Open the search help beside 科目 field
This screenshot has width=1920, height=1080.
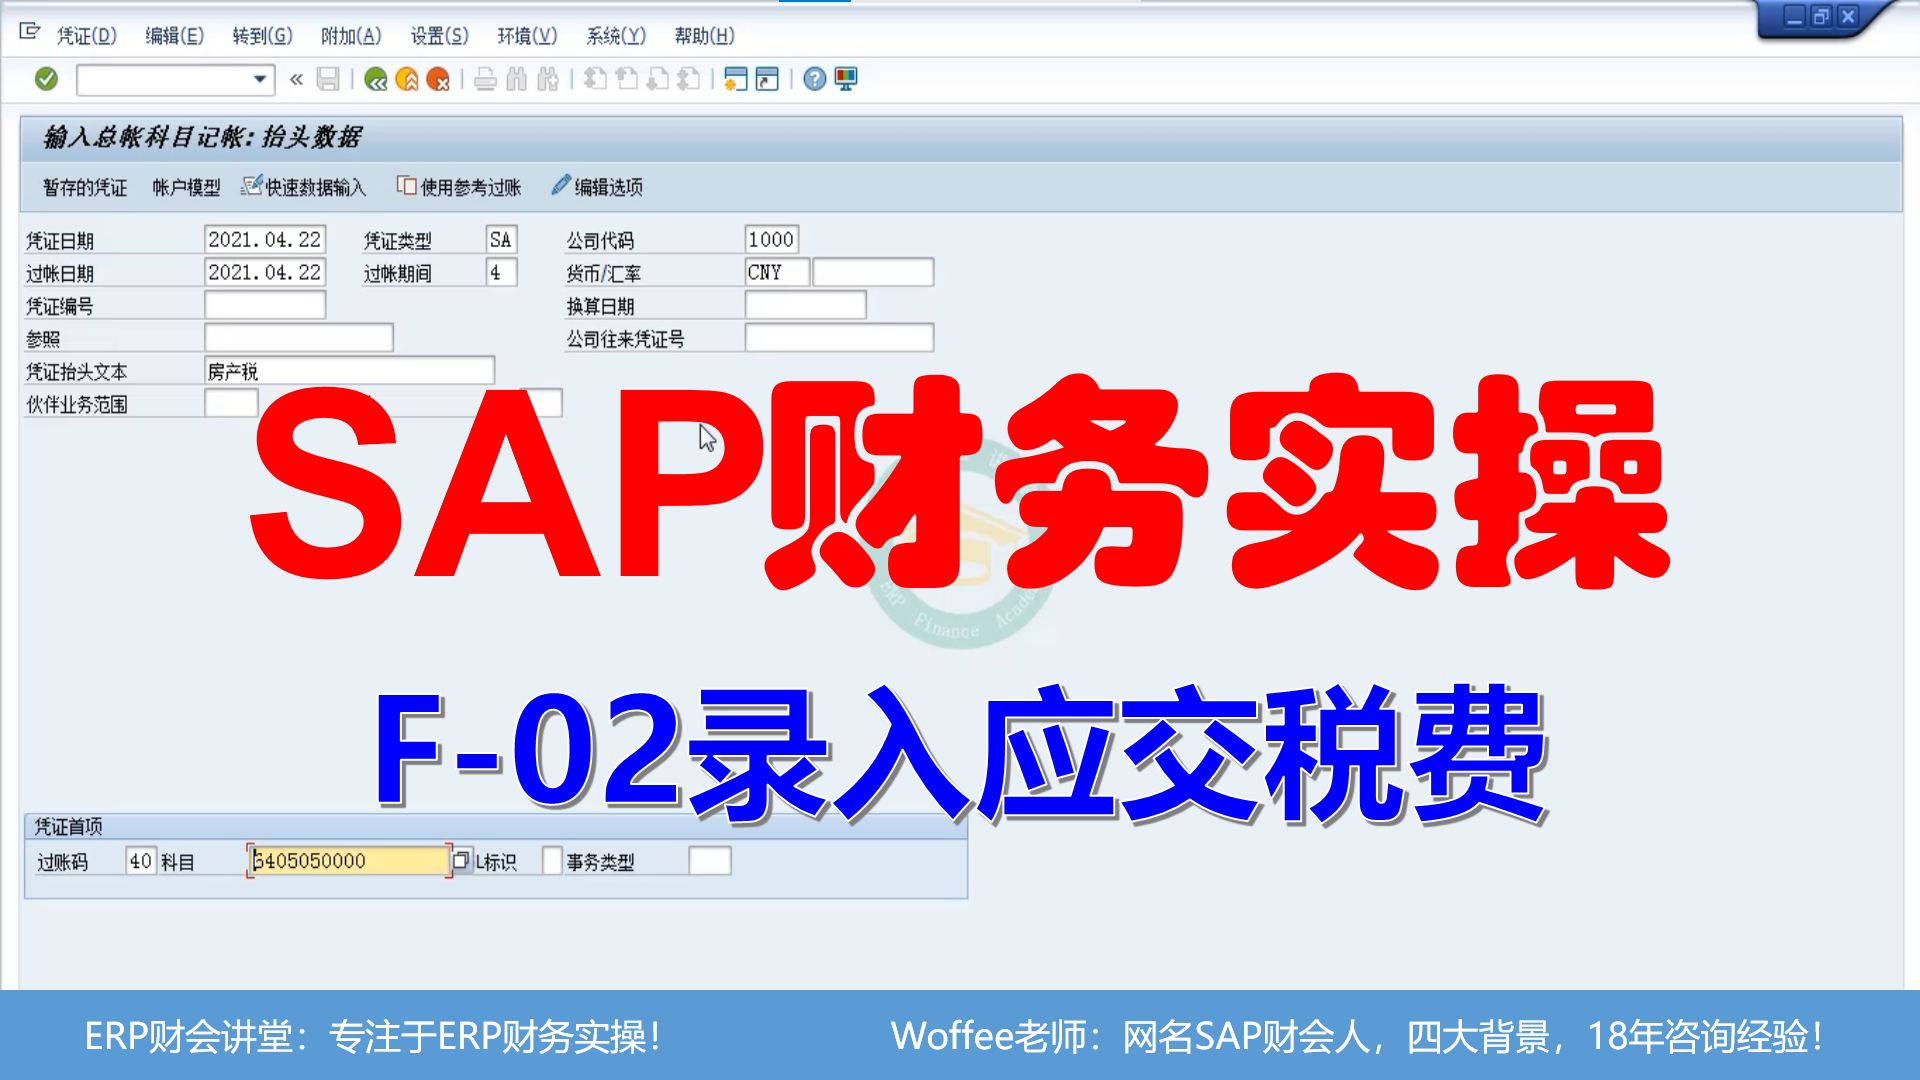pyautogui.click(x=461, y=860)
